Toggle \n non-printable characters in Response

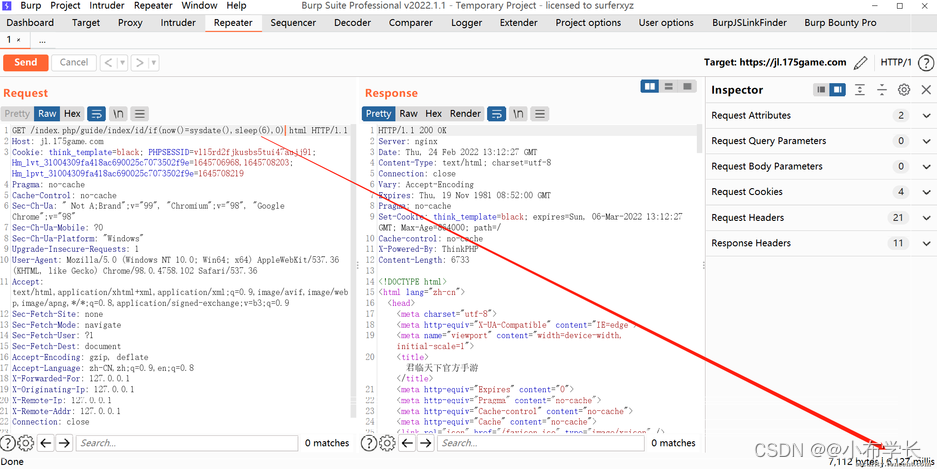pyautogui.click(x=519, y=114)
